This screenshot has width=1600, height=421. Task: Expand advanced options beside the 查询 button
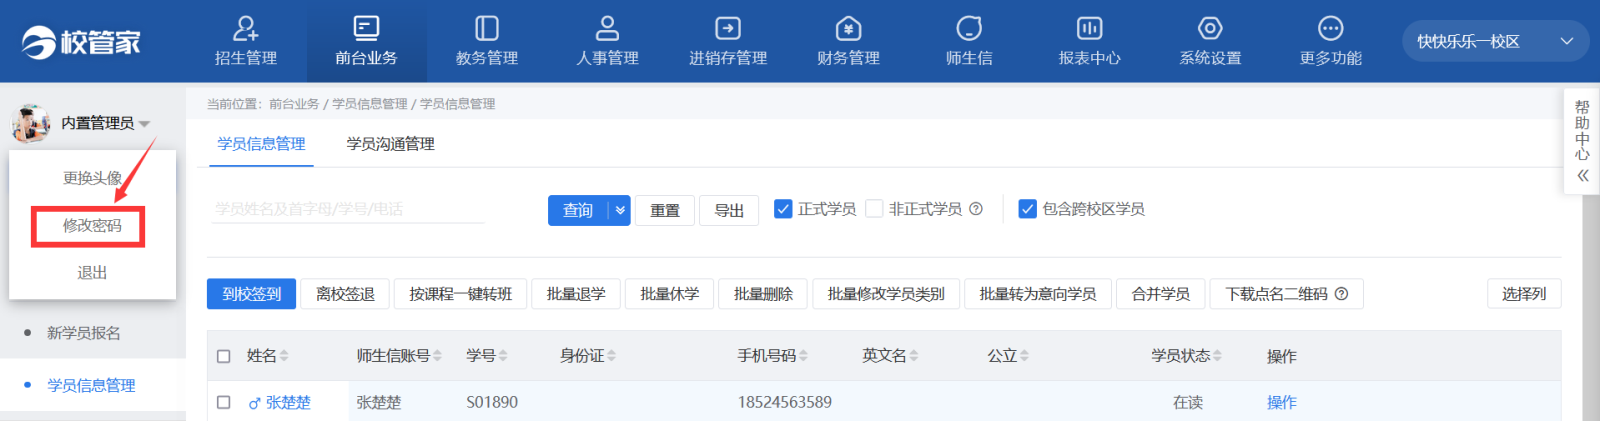[620, 210]
